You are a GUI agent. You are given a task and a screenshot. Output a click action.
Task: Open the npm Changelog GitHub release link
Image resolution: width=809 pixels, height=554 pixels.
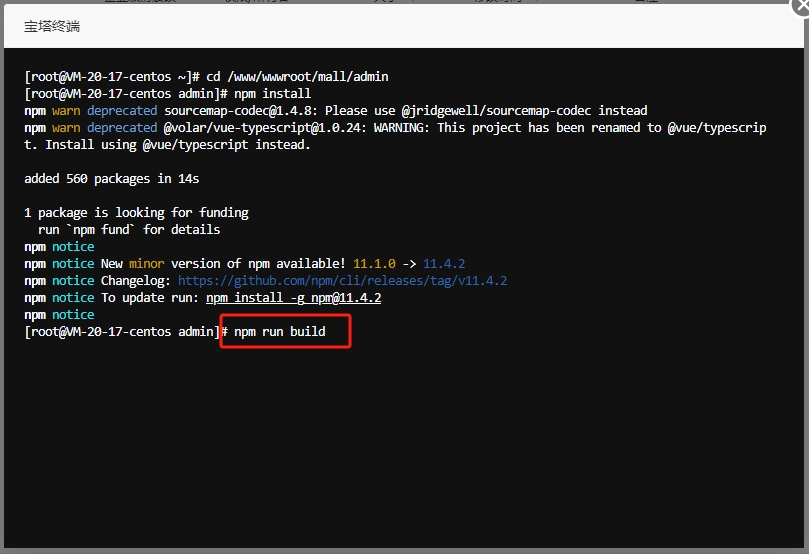(x=342, y=281)
